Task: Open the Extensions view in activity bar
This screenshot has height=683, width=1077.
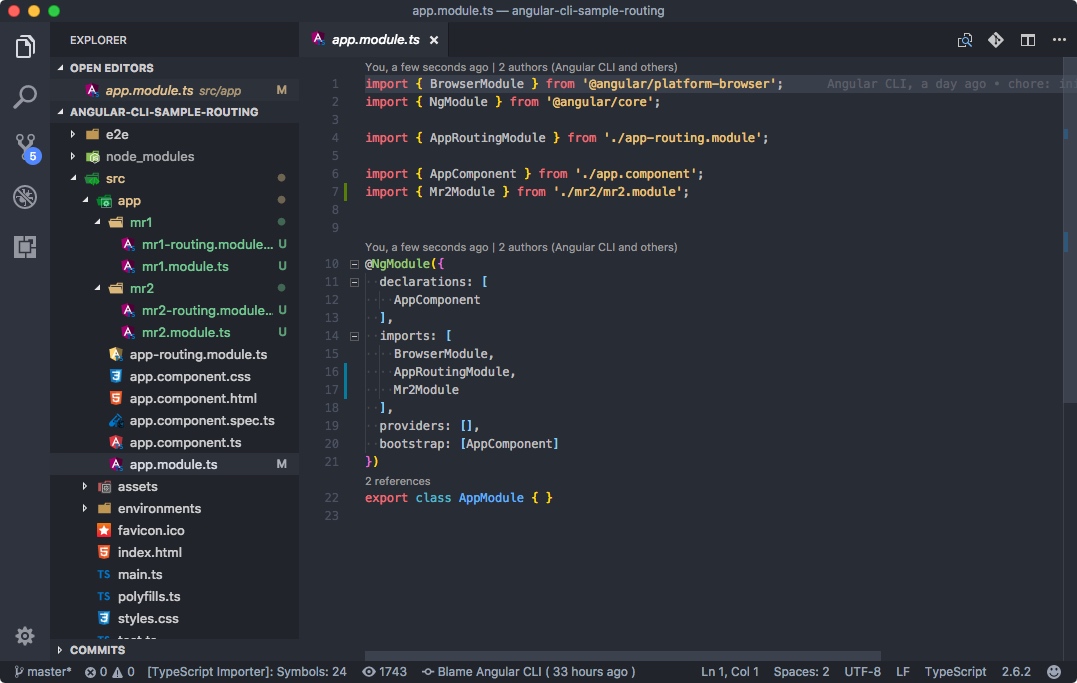Action: pyautogui.click(x=25, y=247)
